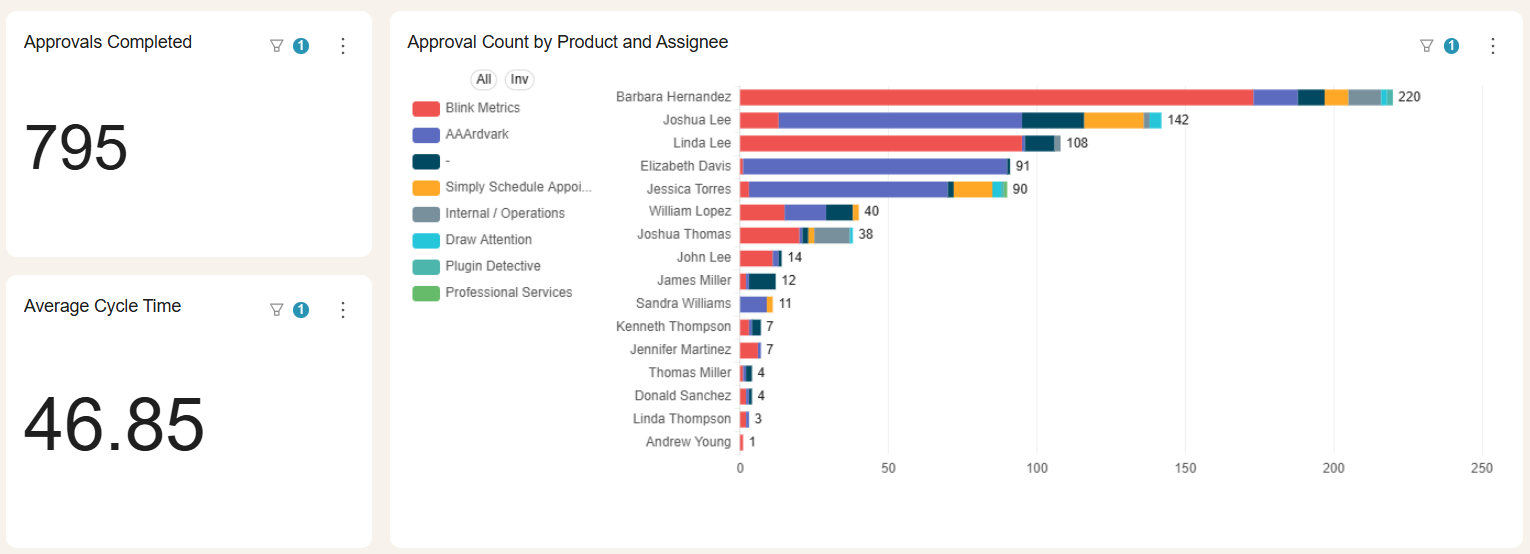The height and width of the screenshot is (554, 1530).
Task: Click filter icon on Average Cycle Time card
Action: click(277, 310)
